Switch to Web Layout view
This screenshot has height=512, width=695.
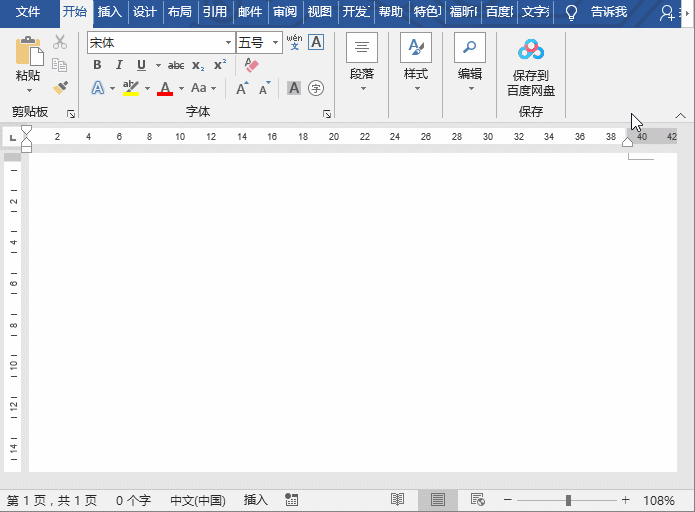478,500
